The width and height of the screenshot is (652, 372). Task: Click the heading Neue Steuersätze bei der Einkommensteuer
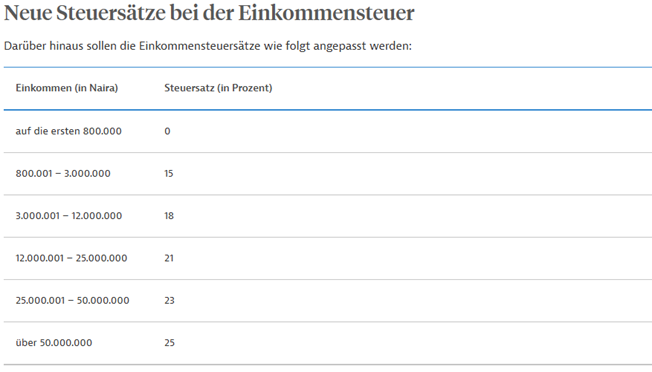point(209,12)
